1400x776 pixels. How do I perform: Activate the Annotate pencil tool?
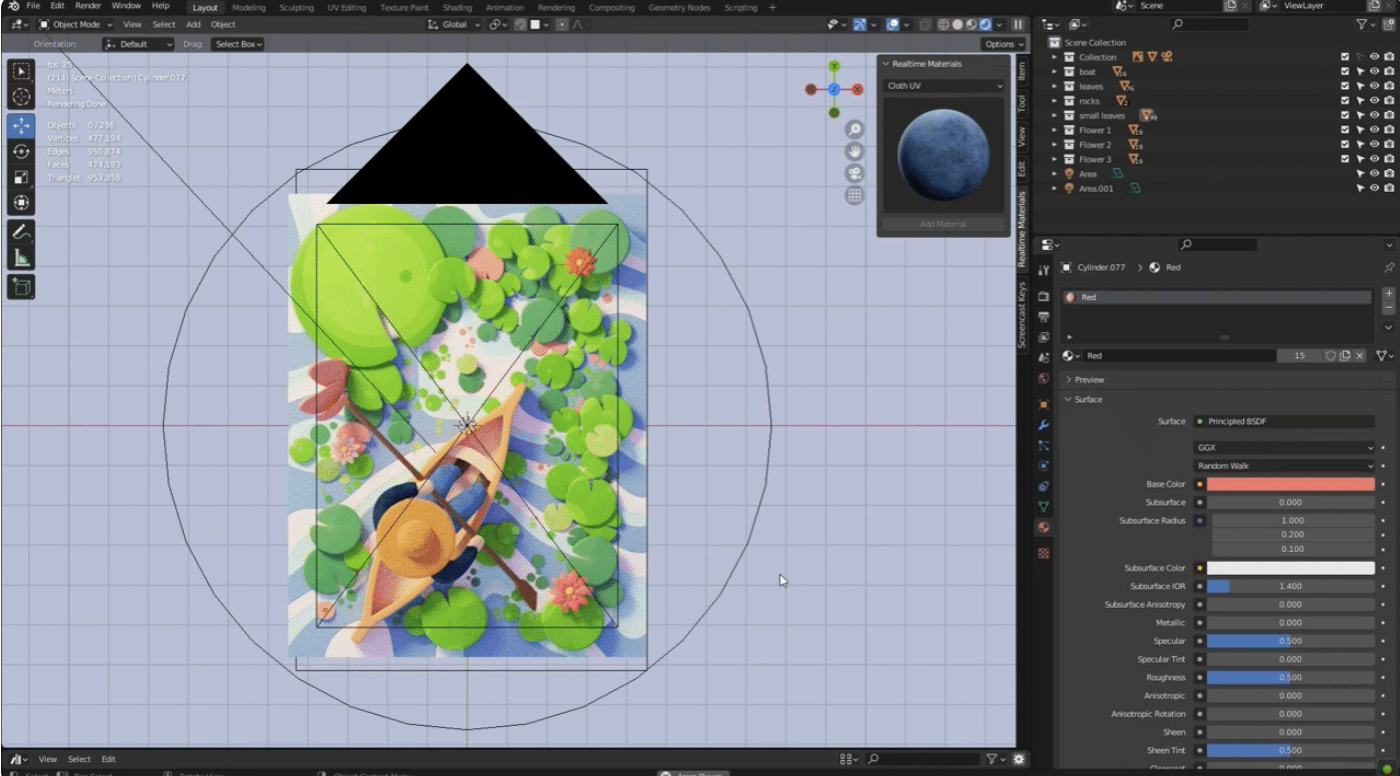(x=21, y=231)
